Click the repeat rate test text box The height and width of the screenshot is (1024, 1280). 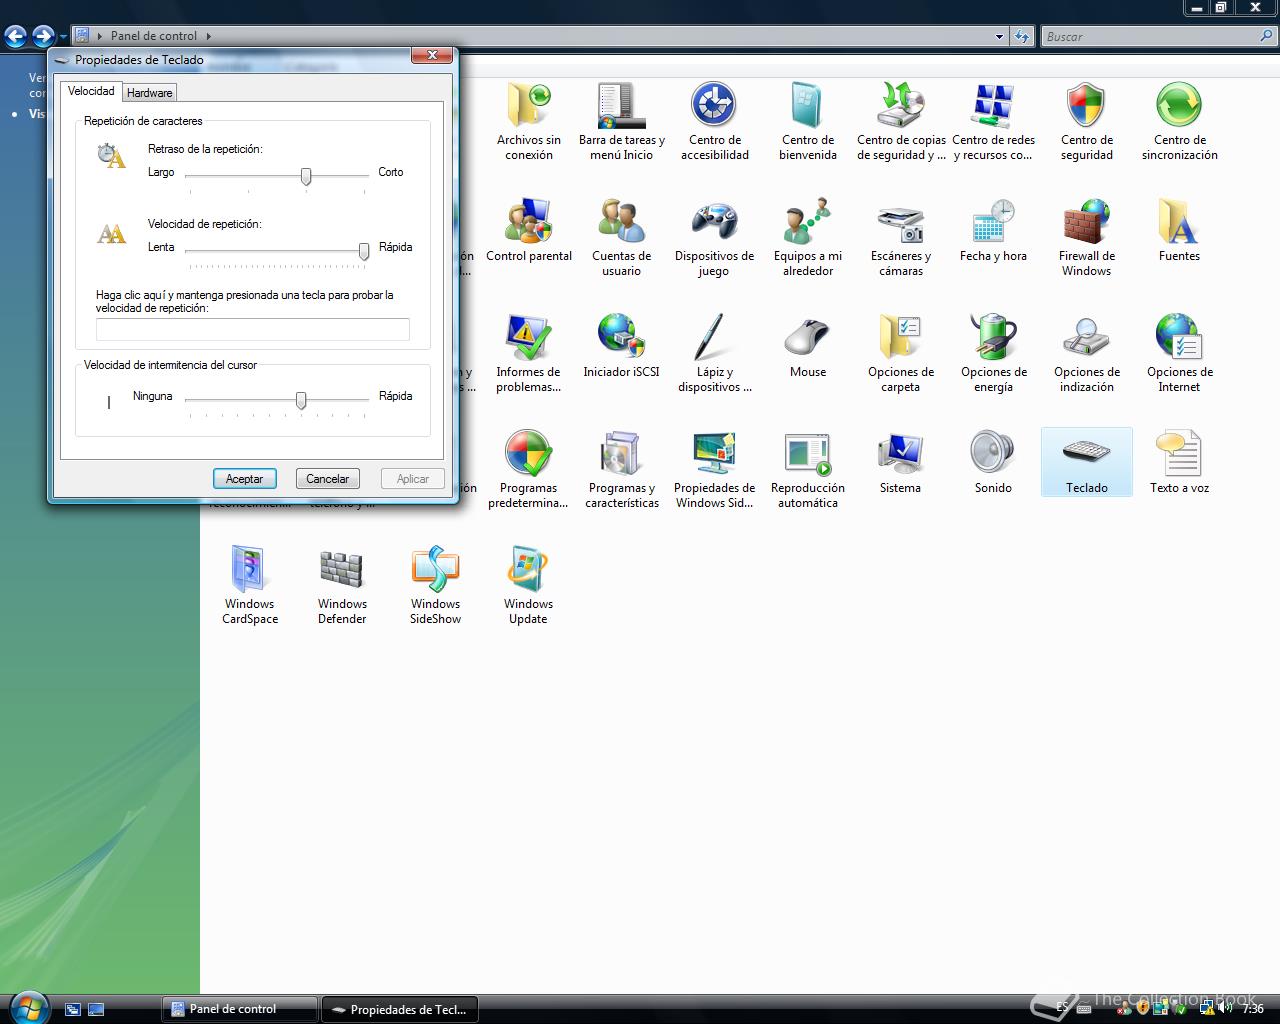(x=252, y=329)
